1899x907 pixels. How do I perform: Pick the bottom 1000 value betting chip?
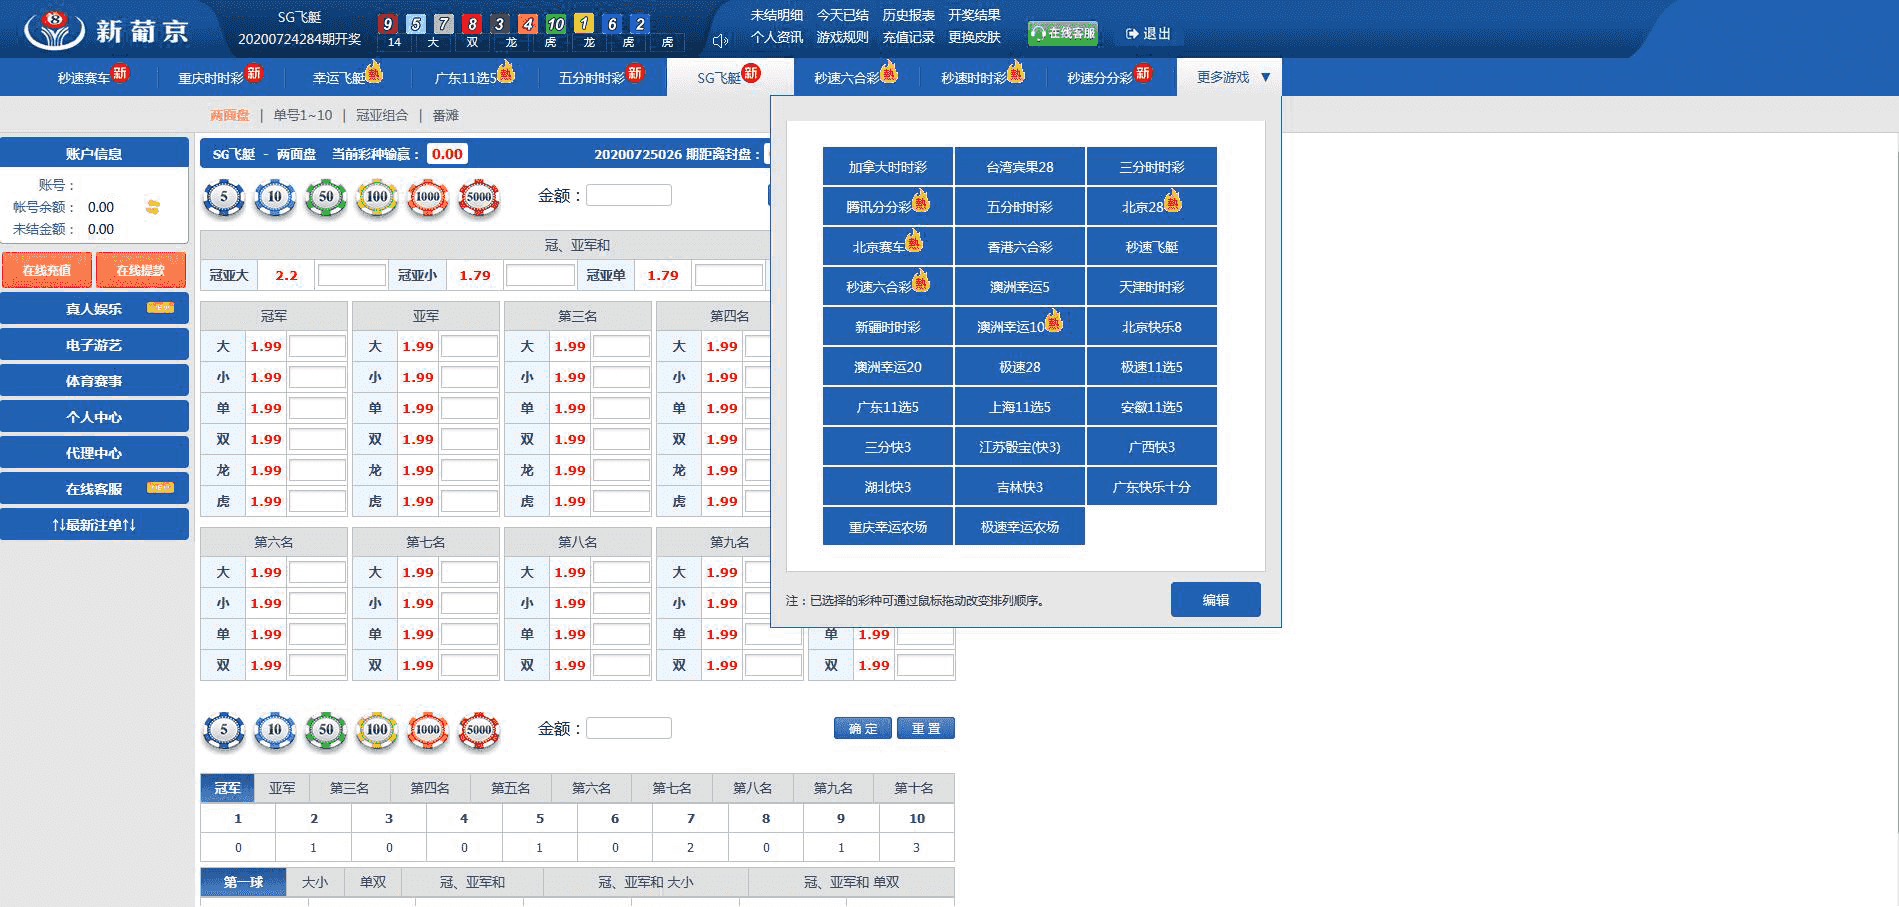click(428, 730)
